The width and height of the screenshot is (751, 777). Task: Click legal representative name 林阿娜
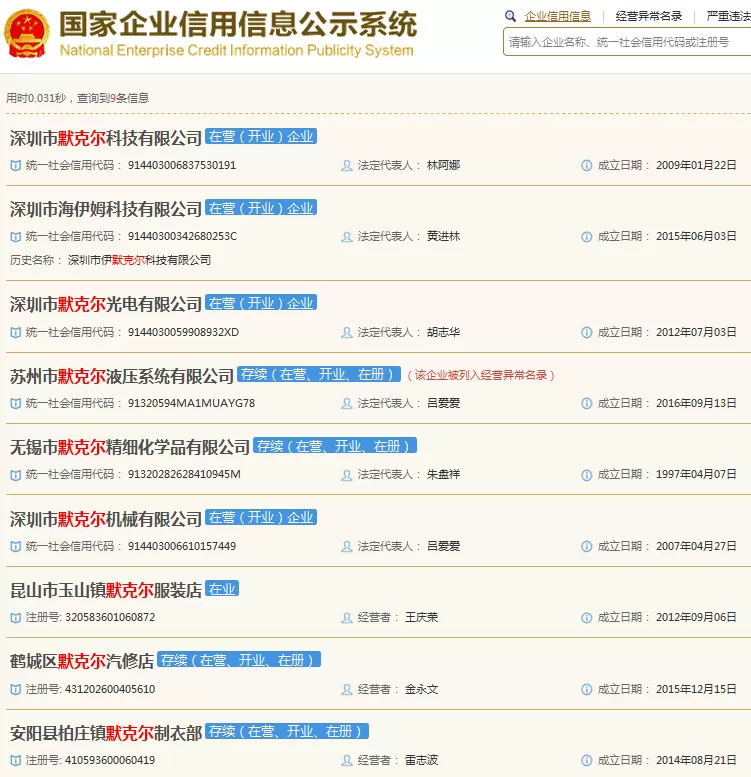coord(443,166)
